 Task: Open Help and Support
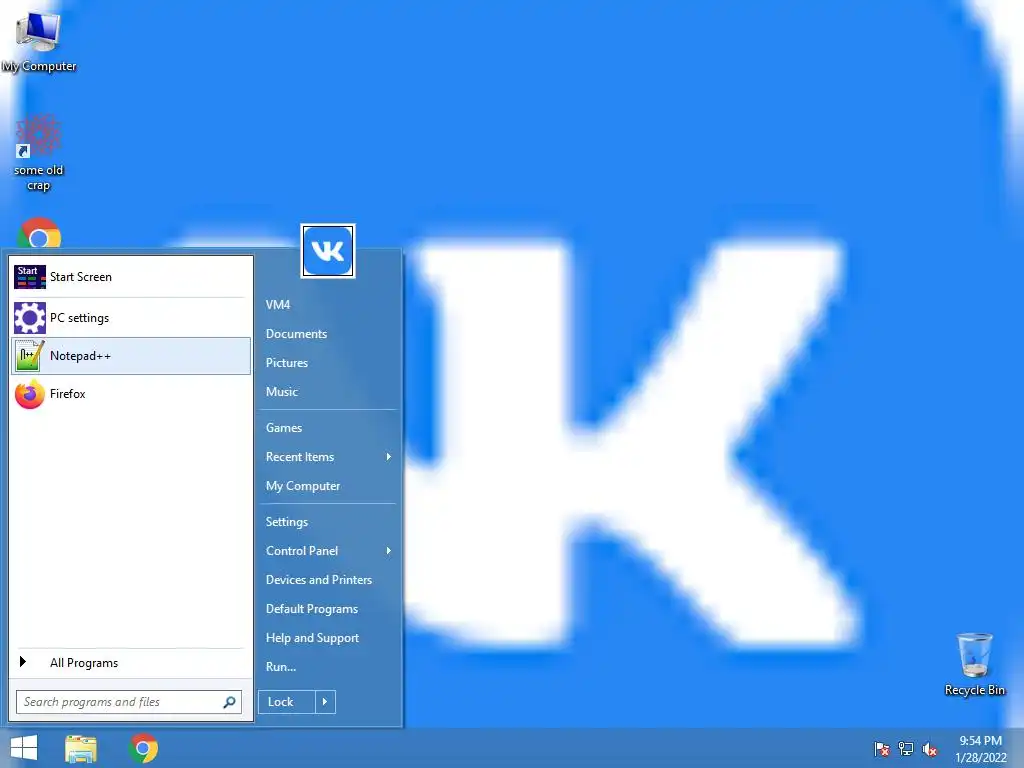(312, 638)
